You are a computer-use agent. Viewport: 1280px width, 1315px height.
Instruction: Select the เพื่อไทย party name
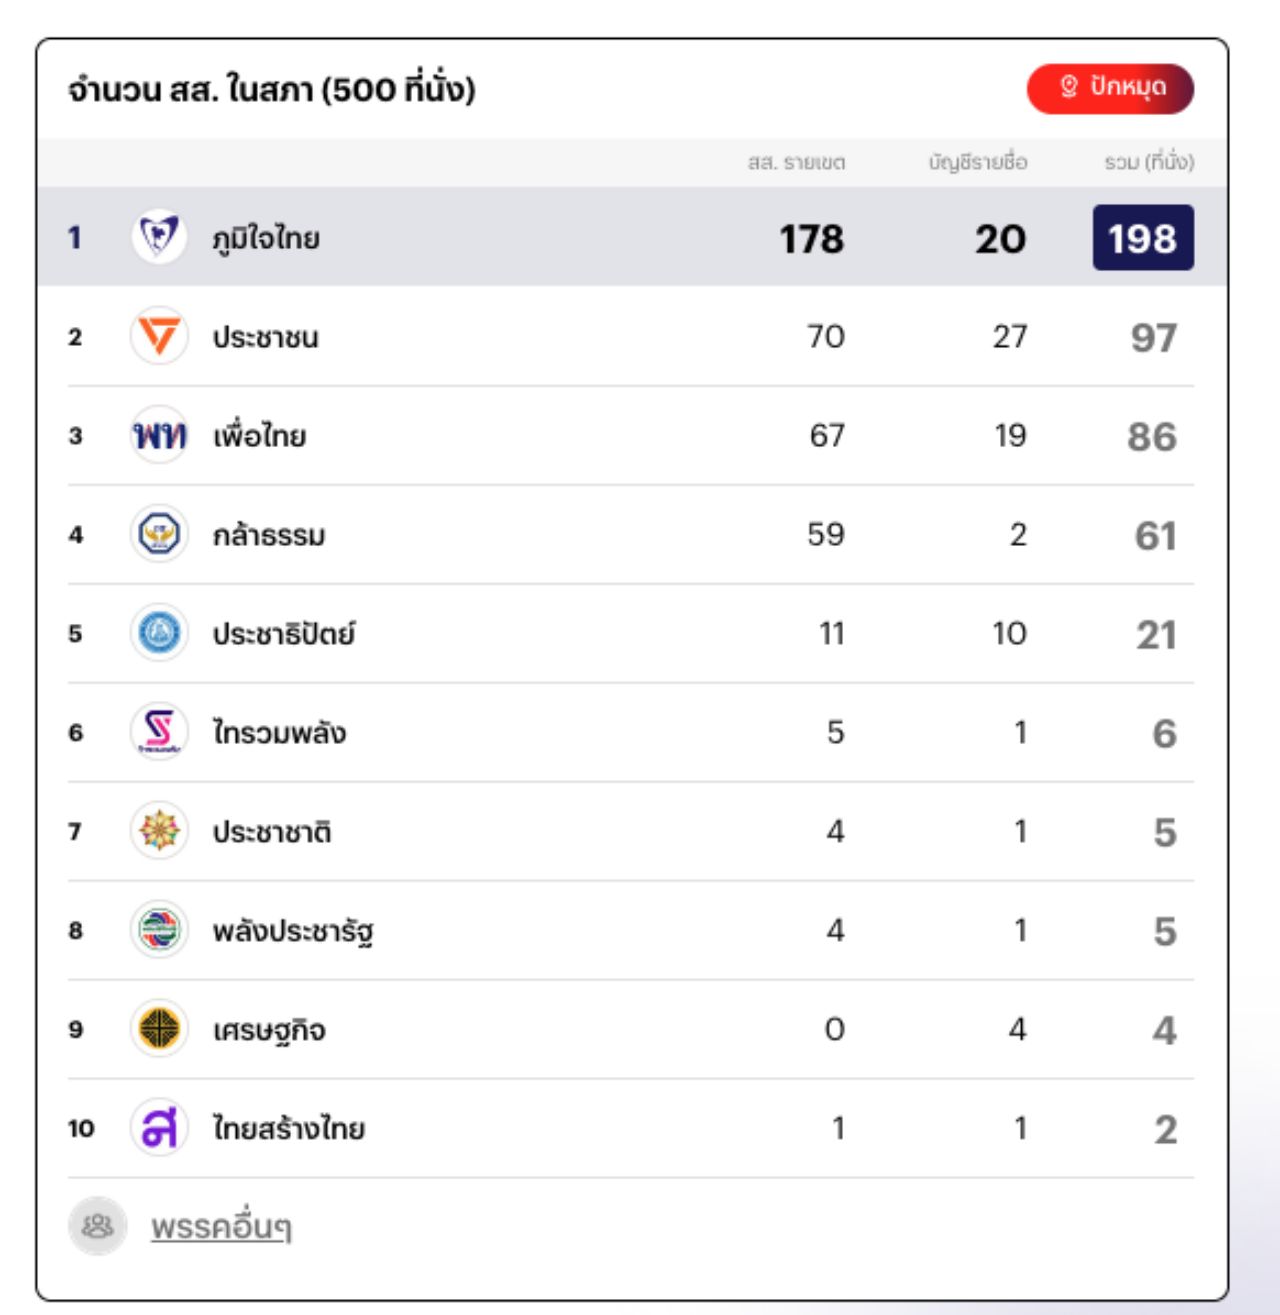(259, 436)
